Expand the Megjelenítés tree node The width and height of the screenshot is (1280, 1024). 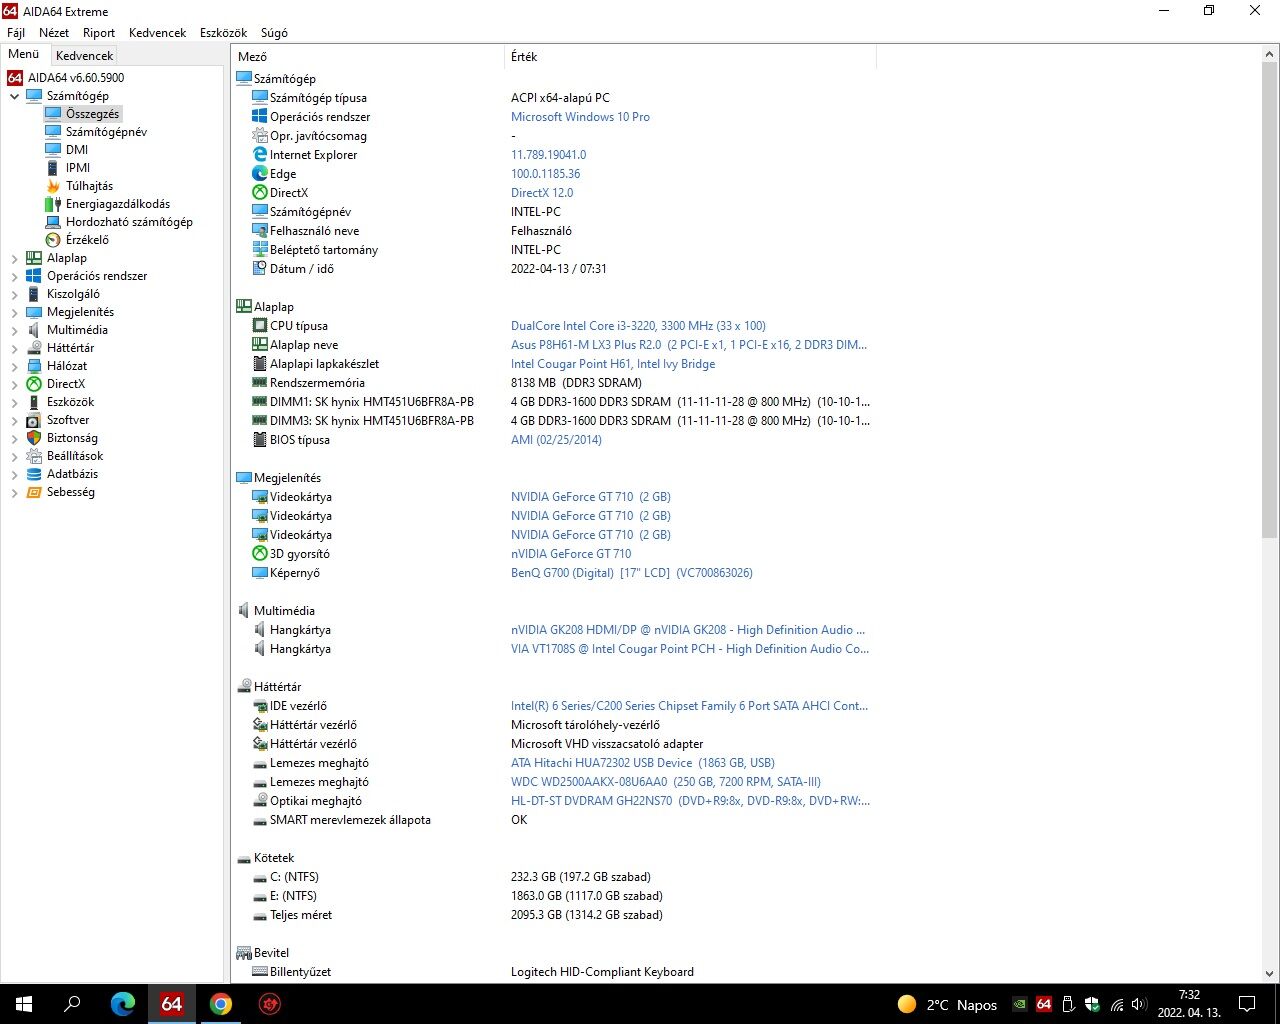pyautogui.click(x=14, y=312)
